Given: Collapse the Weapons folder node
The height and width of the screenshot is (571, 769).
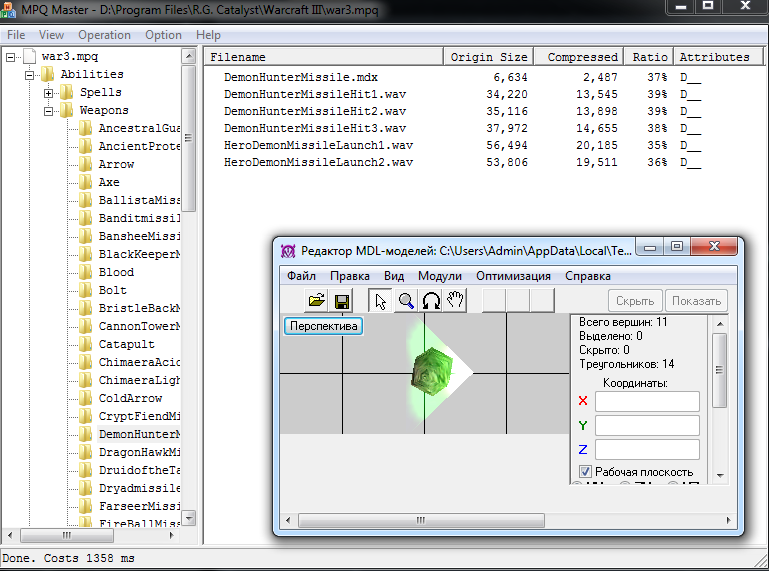Looking at the screenshot, I should tap(48, 111).
